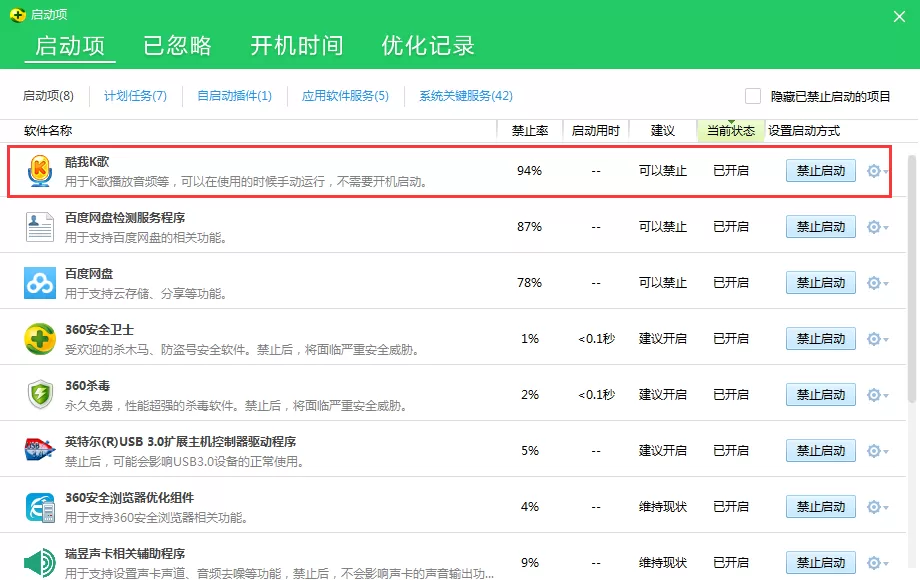Image resolution: width=920 pixels, height=580 pixels.
Task: Click the 78% 禁止率 value
Action: point(529,283)
